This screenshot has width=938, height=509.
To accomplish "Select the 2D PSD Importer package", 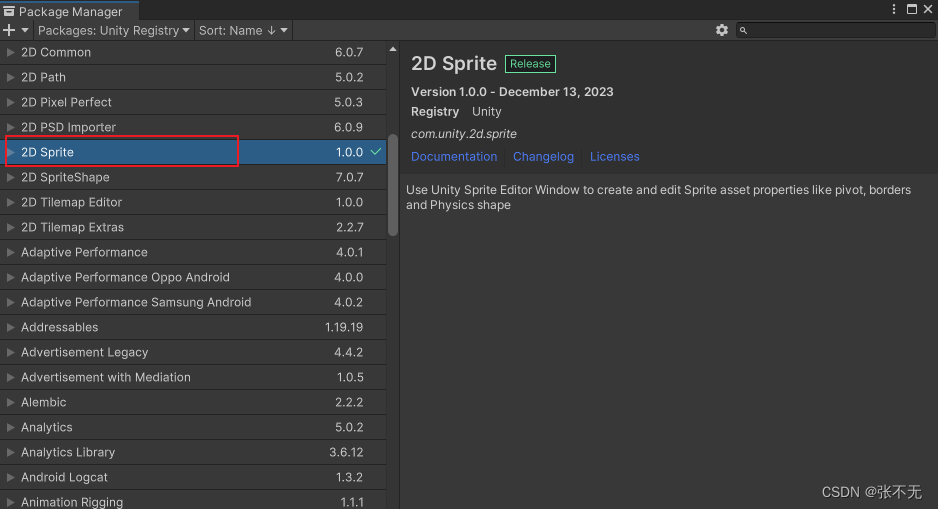I will click(193, 127).
